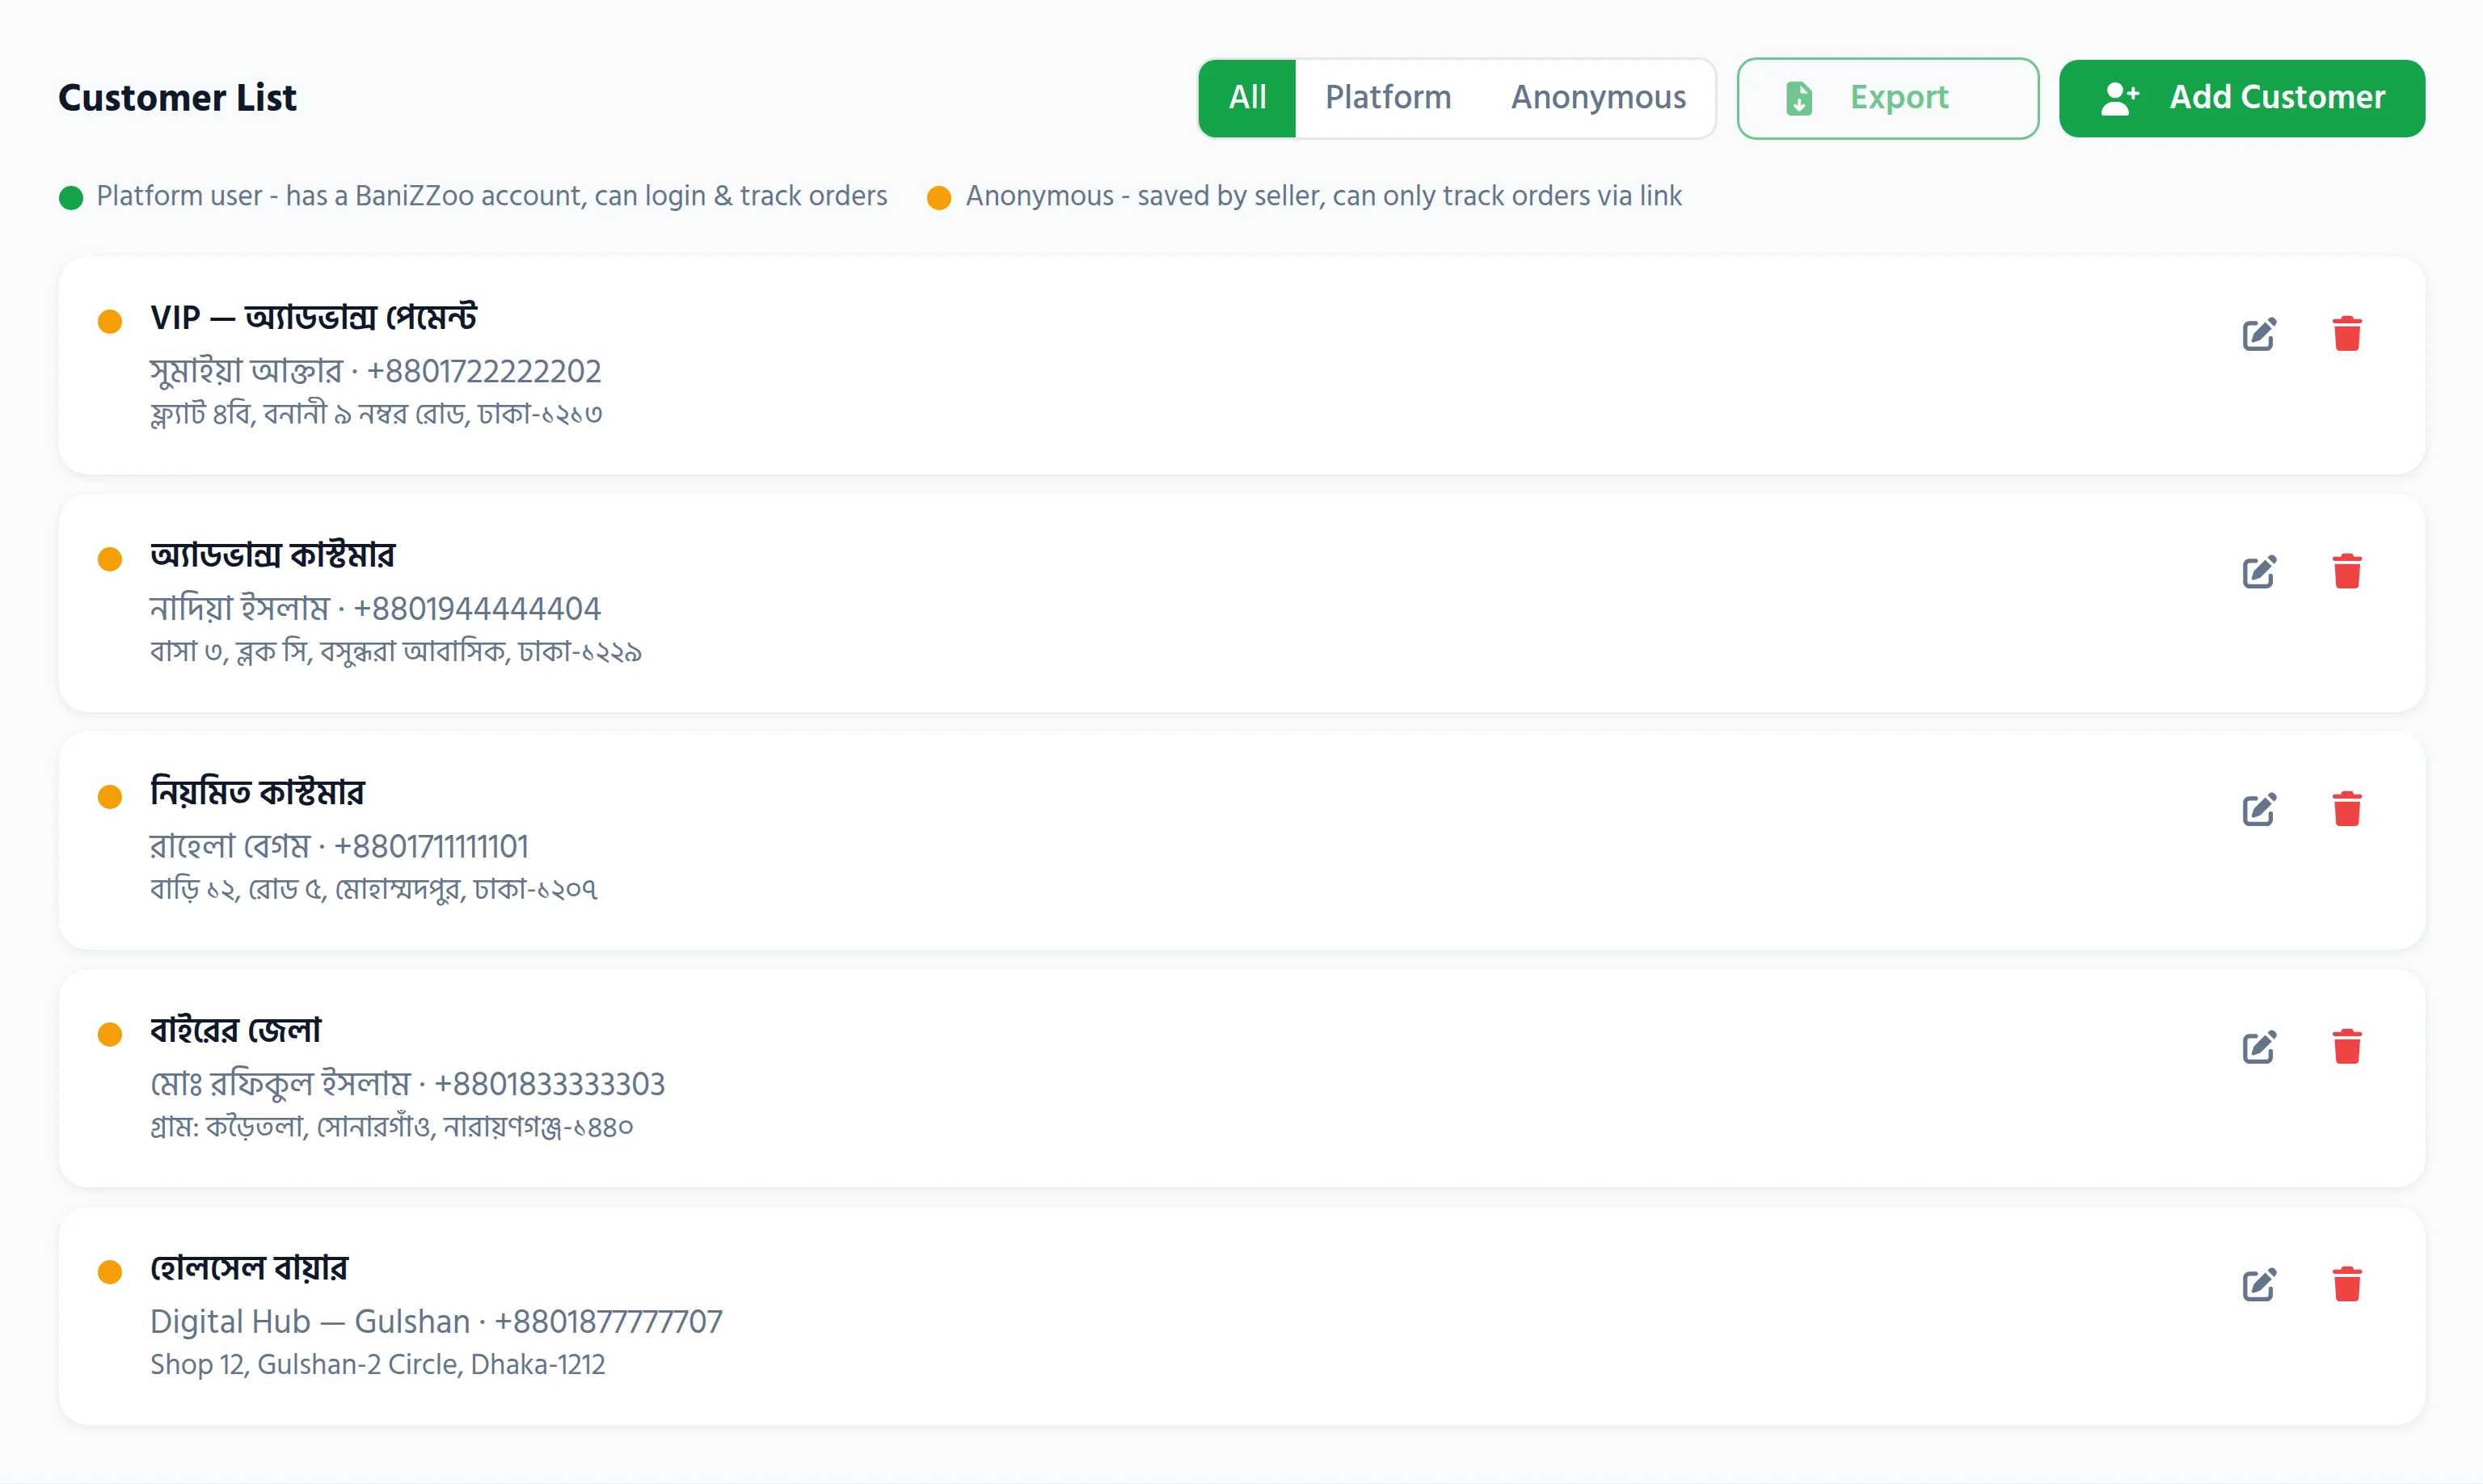The width and height of the screenshot is (2483, 1484).
Task: Click Digital Hub — Gulshan contact line
Action: point(436,1321)
